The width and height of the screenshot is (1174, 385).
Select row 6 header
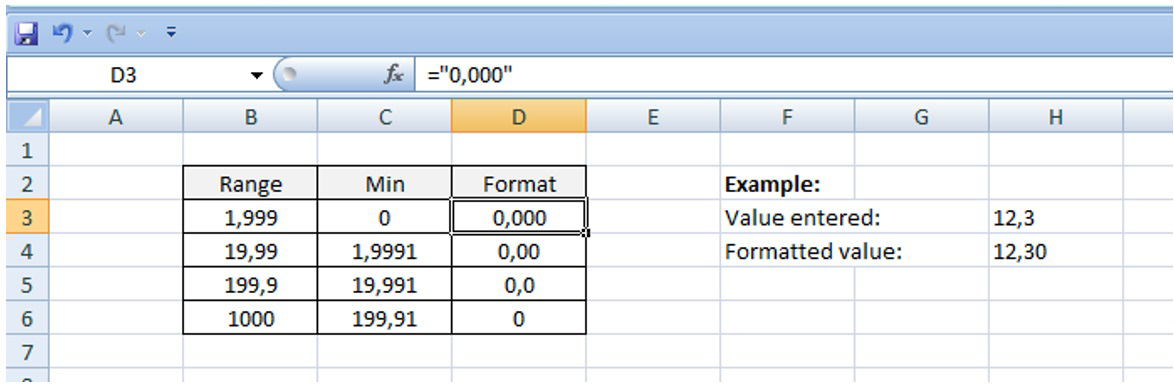point(28,318)
